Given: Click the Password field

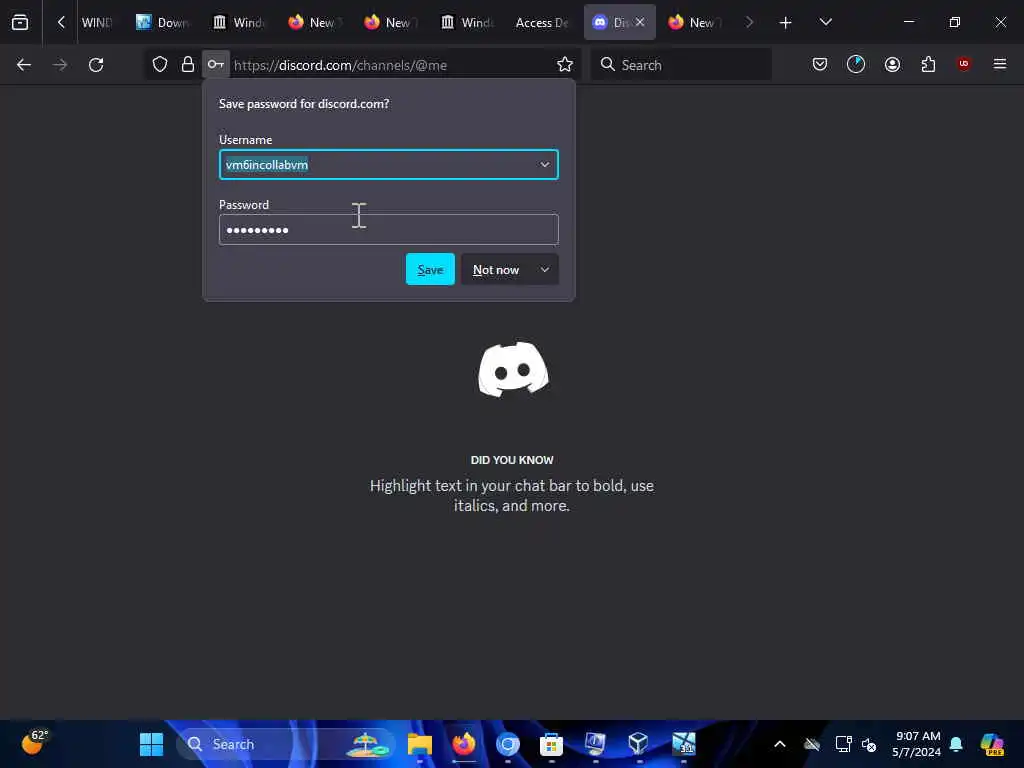Looking at the screenshot, I should pos(389,230).
